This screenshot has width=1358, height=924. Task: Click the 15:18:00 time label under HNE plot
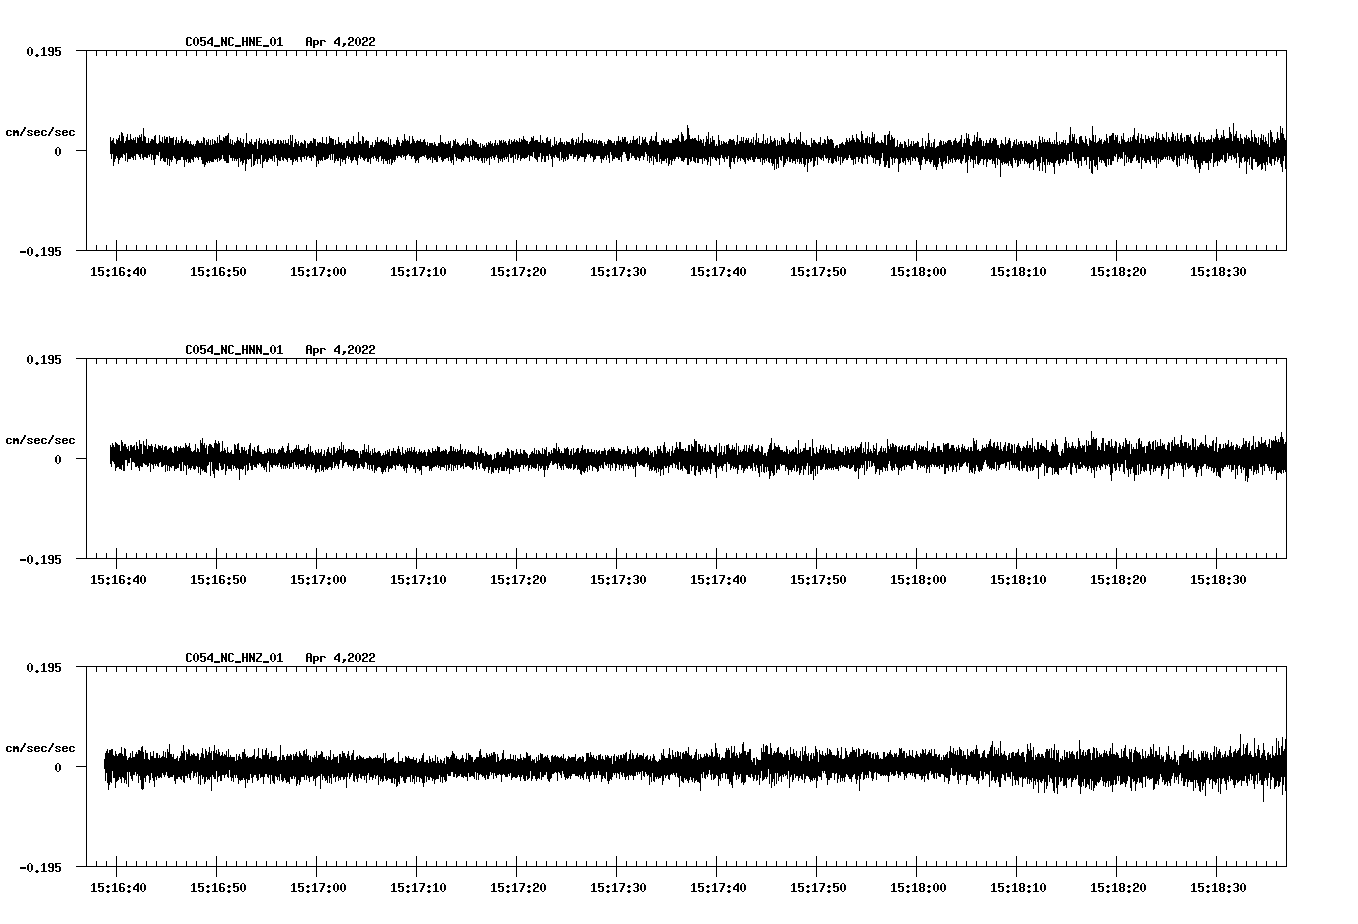coord(918,272)
